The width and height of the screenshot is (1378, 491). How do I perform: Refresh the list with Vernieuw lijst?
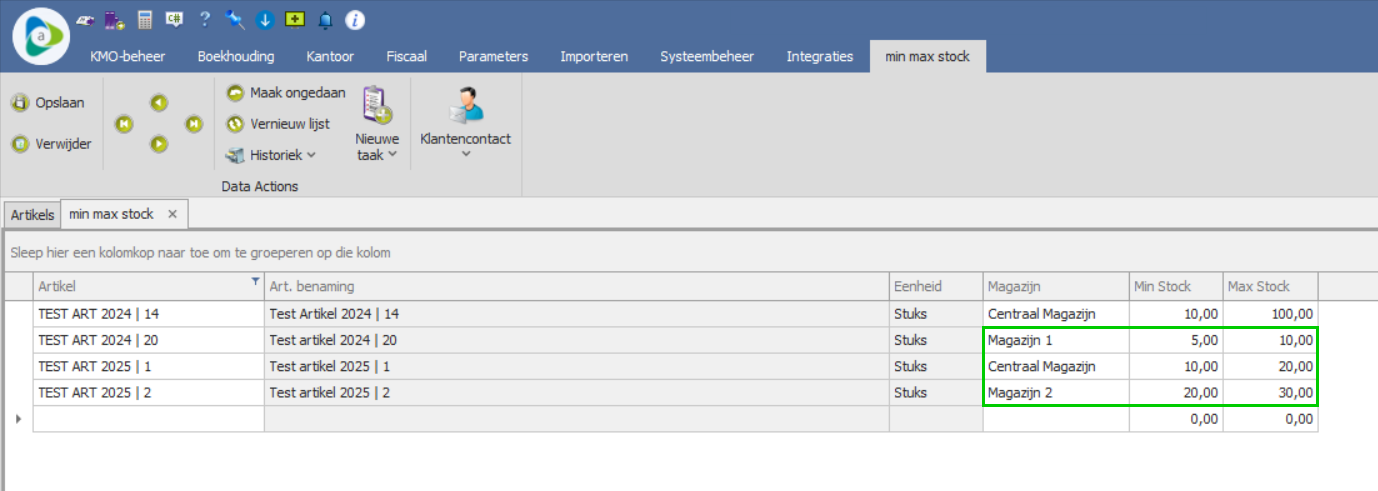pyautogui.click(x=277, y=124)
